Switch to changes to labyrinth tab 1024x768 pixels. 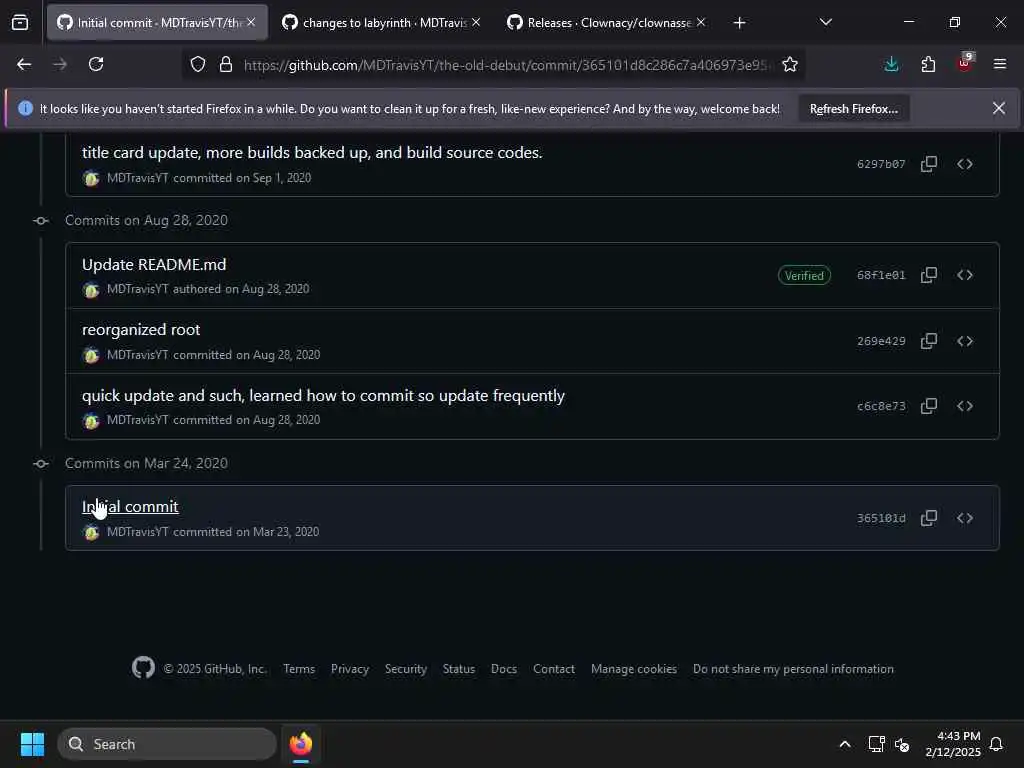click(382, 22)
